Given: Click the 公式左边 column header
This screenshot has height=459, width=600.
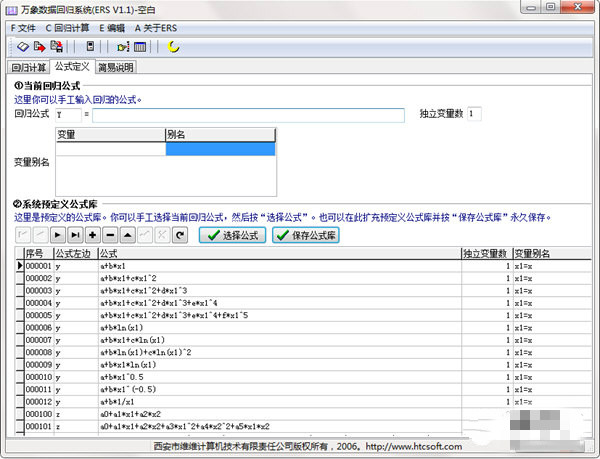Looking at the screenshot, I should pyautogui.click(x=76, y=253).
